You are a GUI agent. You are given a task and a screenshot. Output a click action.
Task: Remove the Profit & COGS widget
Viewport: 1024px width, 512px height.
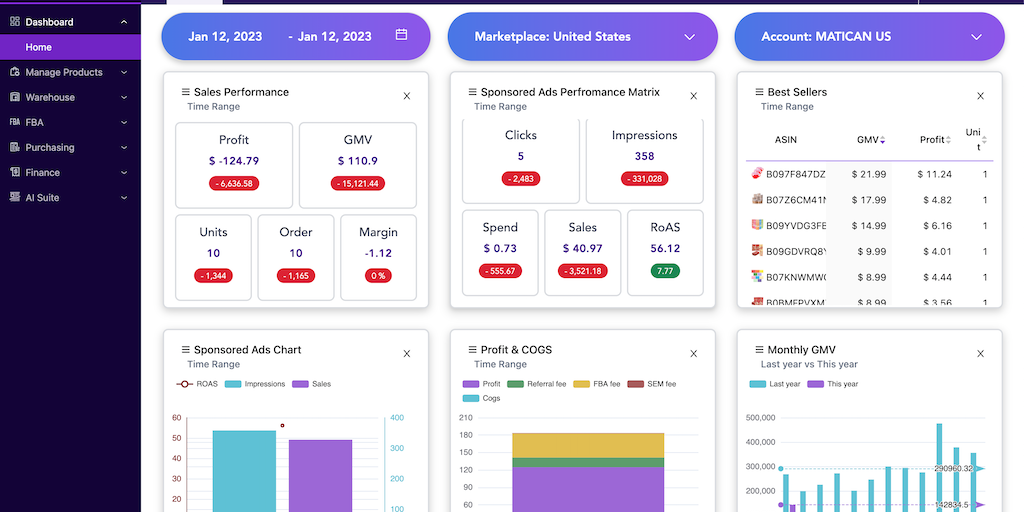coord(694,354)
